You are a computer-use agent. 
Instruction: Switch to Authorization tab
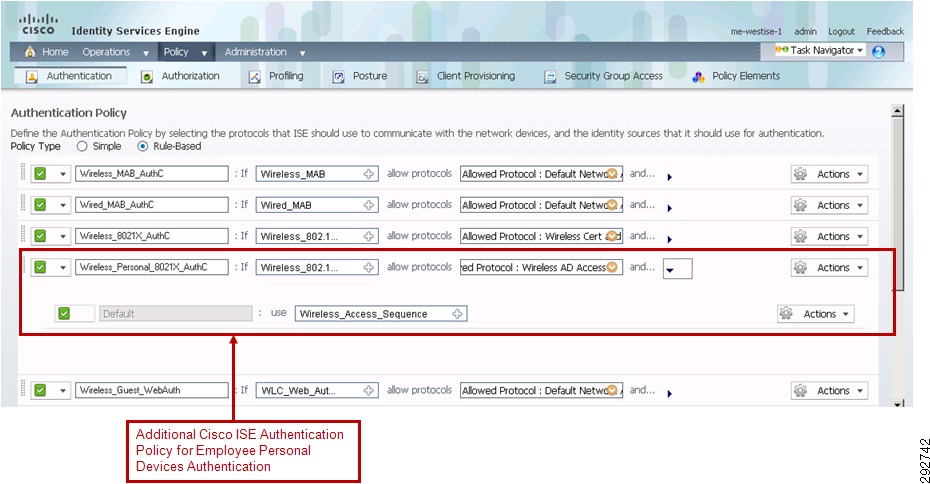pyautogui.click(x=180, y=77)
